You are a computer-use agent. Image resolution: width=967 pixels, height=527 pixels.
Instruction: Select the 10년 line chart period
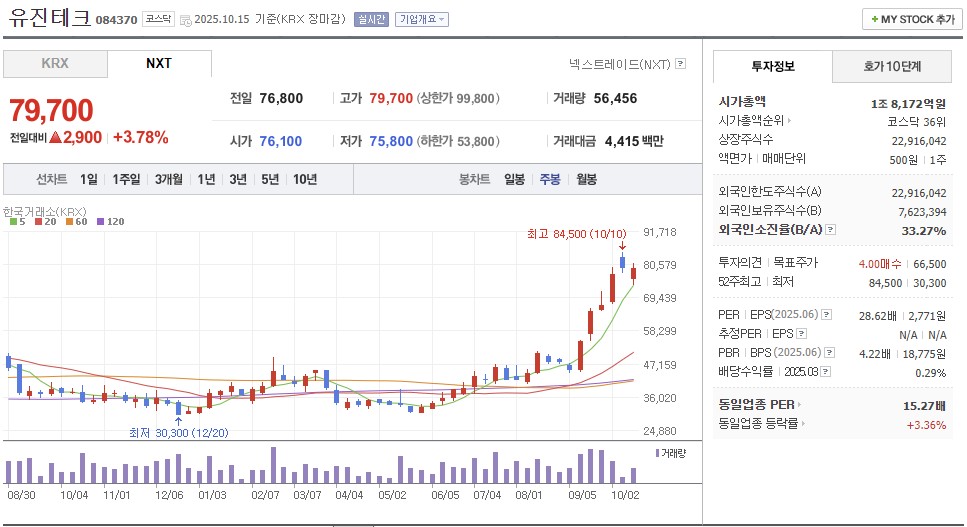click(x=305, y=179)
